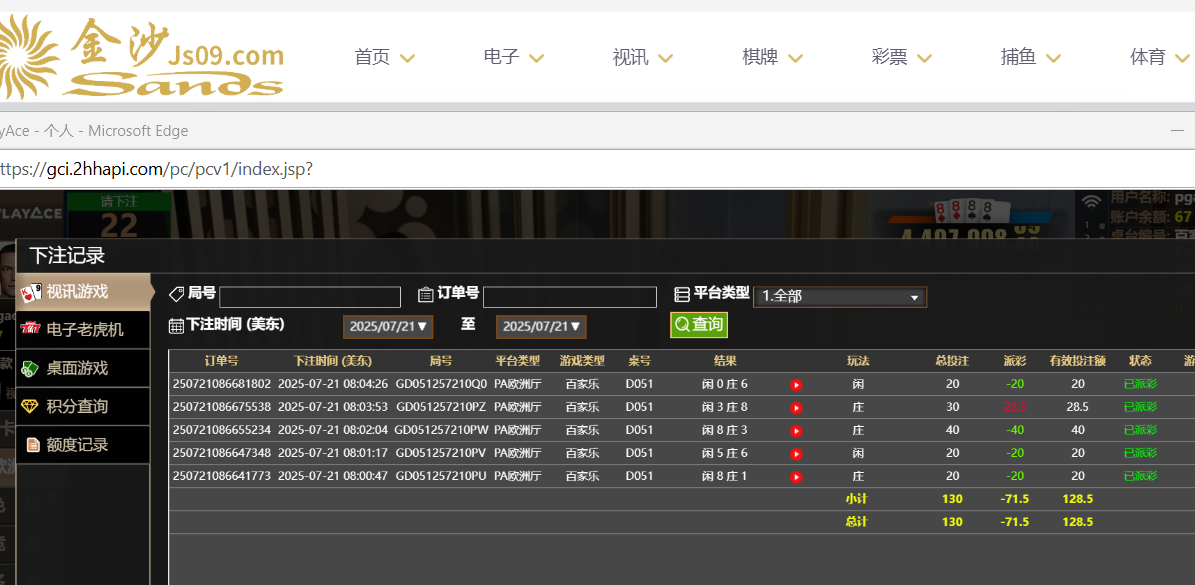Play replay of round GD051257210PZ
The height and width of the screenshot is (585, 1195).
pyautogui.click(x=796, y=408)
